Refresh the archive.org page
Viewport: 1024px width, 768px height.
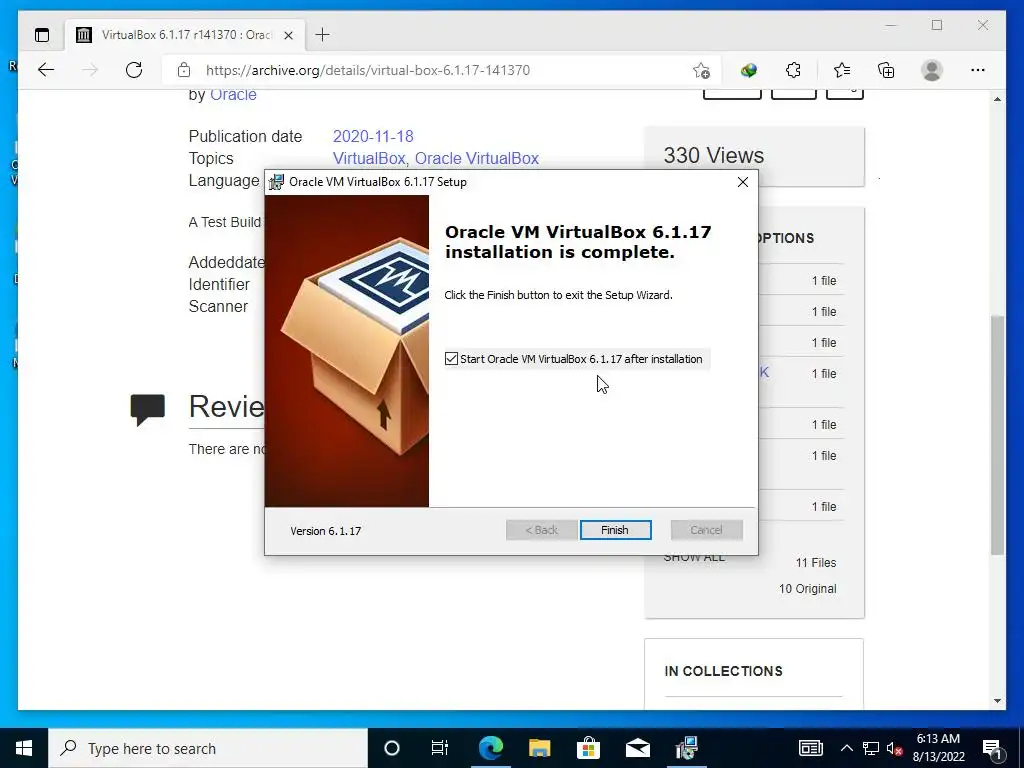pyautogui.click(x=134, y=70)
